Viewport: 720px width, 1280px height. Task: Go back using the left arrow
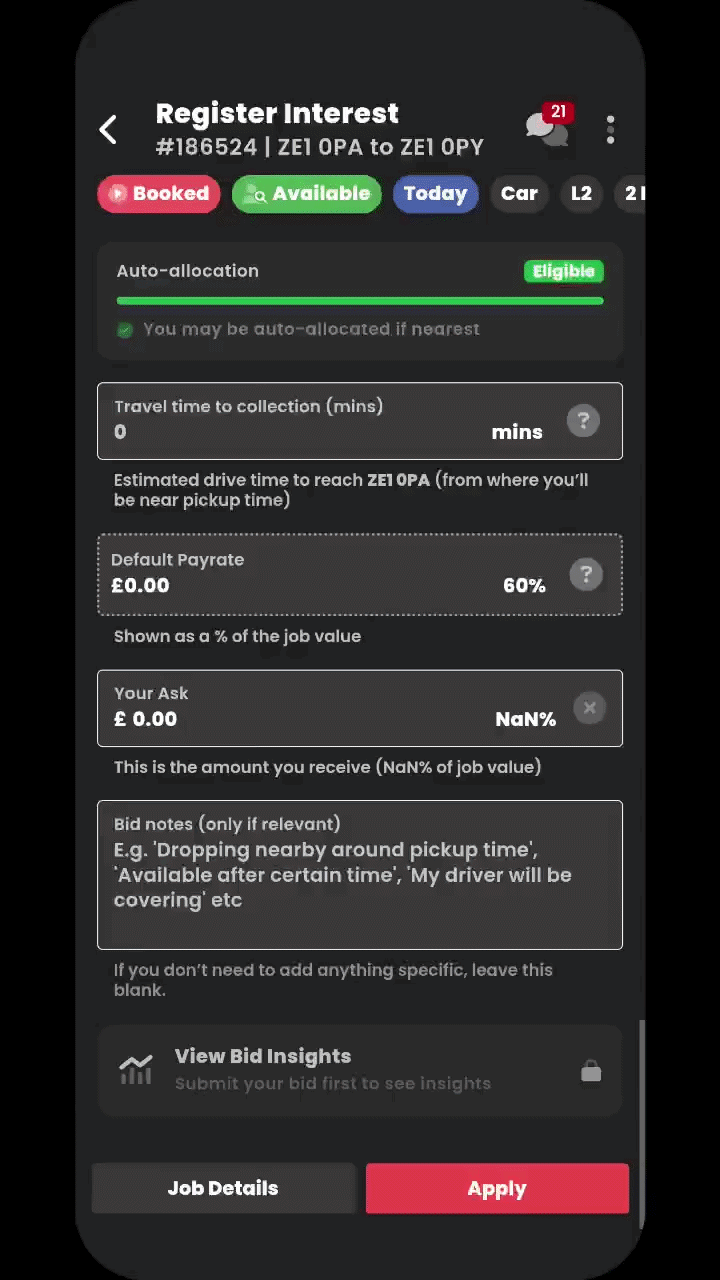click(108, 129)
